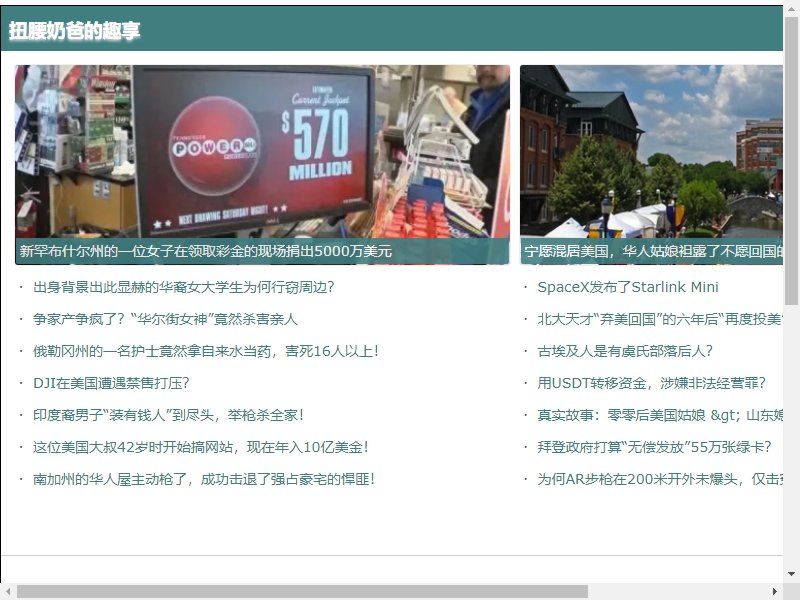Open article about 华尔街女神 killing relatives

point(165,319)
